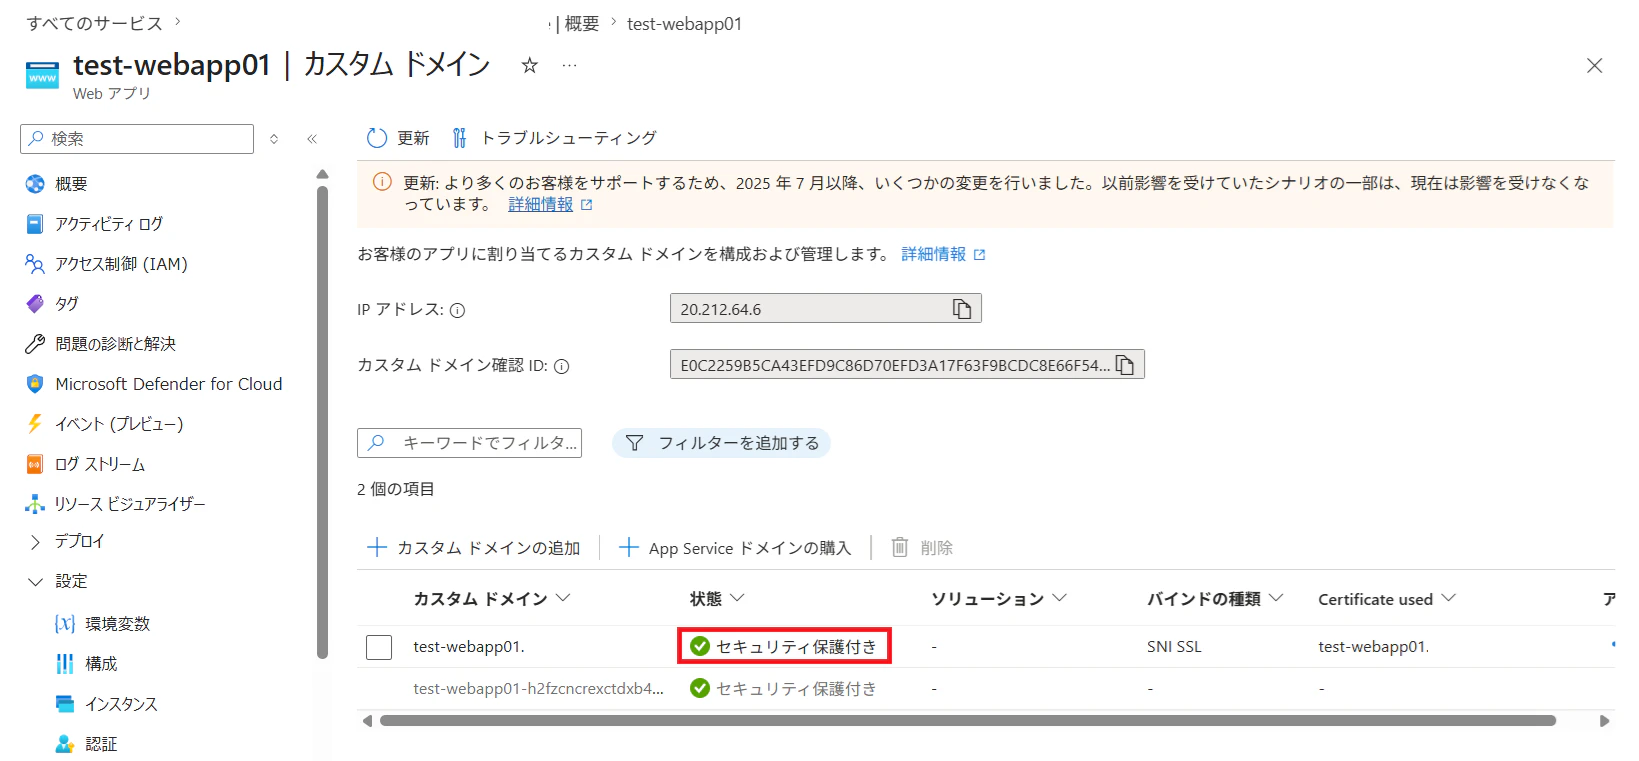Viewport: 1639px width, 761px height.
Task: Click 2 個の項目 count text
Action: [396, 489]
